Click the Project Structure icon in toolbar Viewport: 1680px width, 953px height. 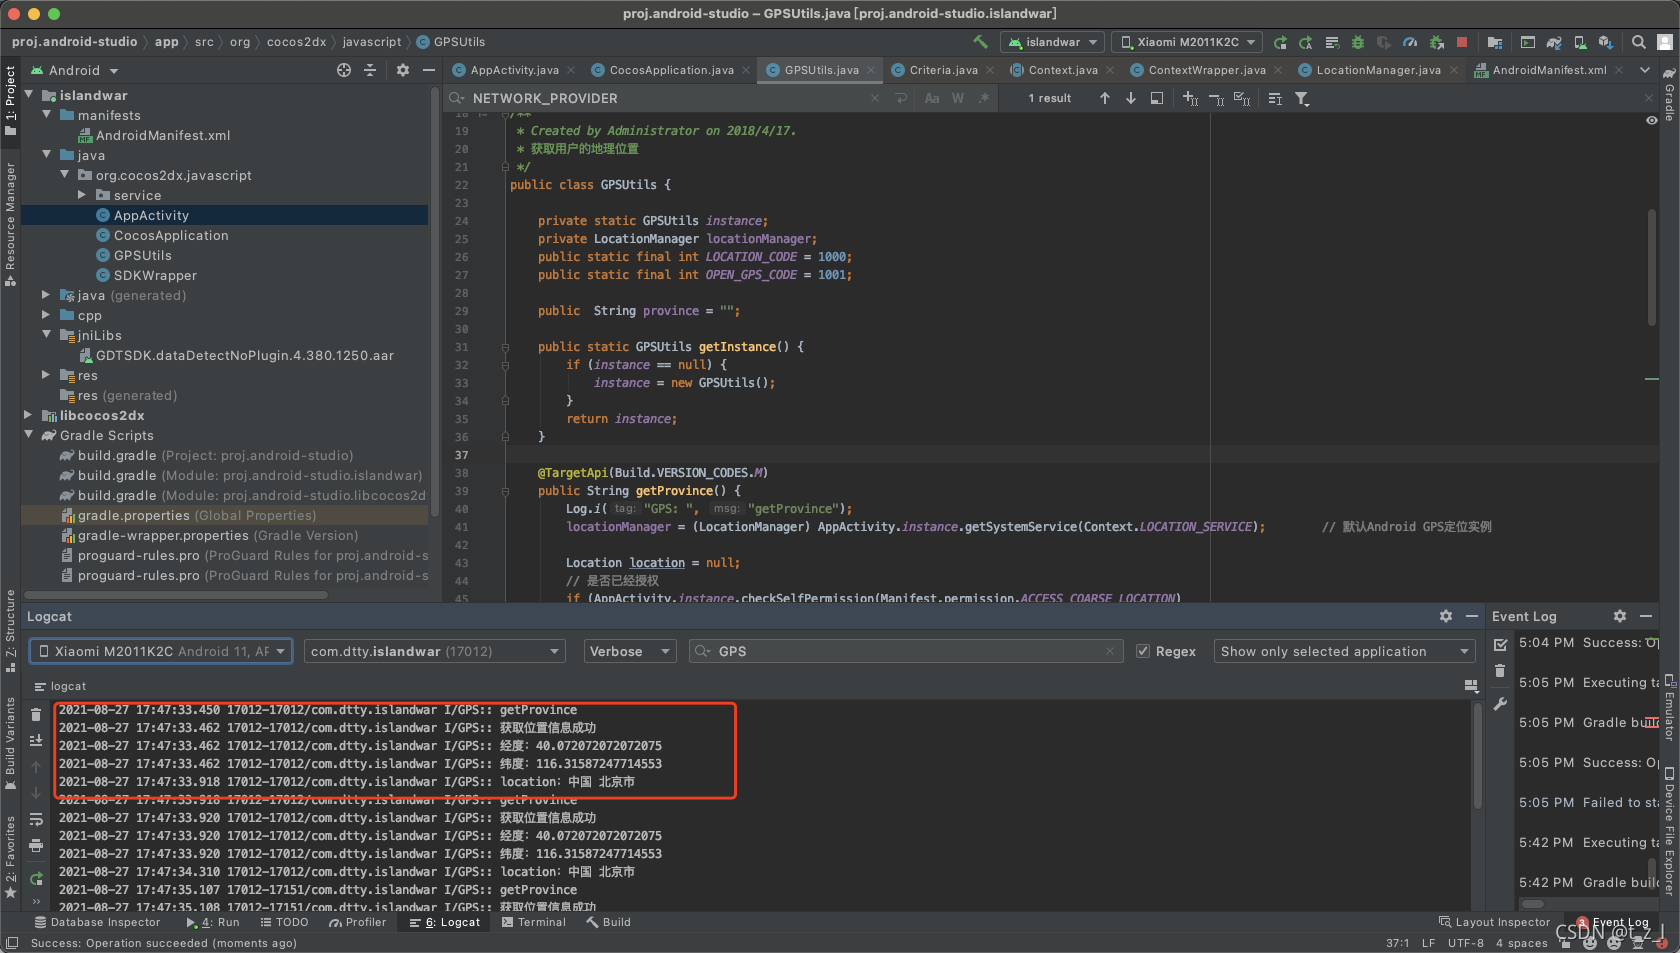point(1495,42)
